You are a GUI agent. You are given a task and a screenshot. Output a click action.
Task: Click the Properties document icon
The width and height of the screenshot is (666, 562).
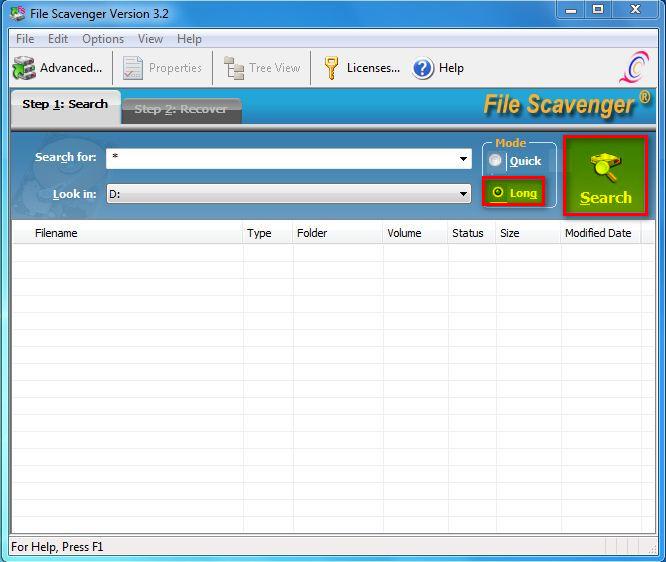[x=133, y=68]
